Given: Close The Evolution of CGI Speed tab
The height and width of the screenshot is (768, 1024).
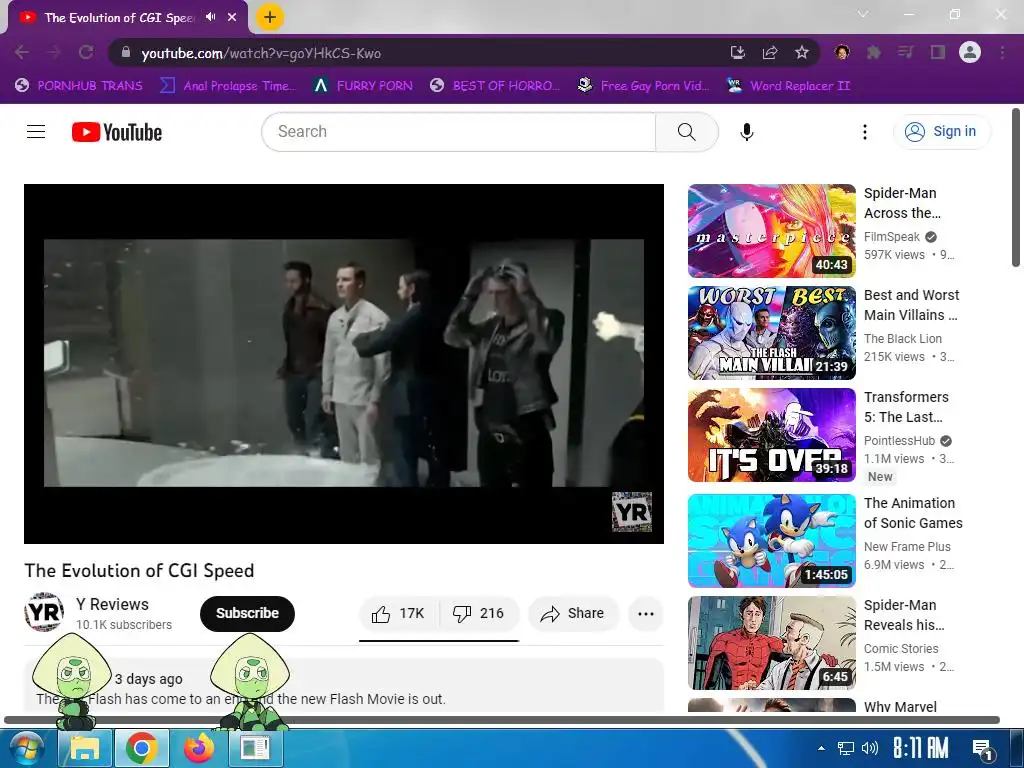Looking at the screenshot, I should (x=232, y=17).
